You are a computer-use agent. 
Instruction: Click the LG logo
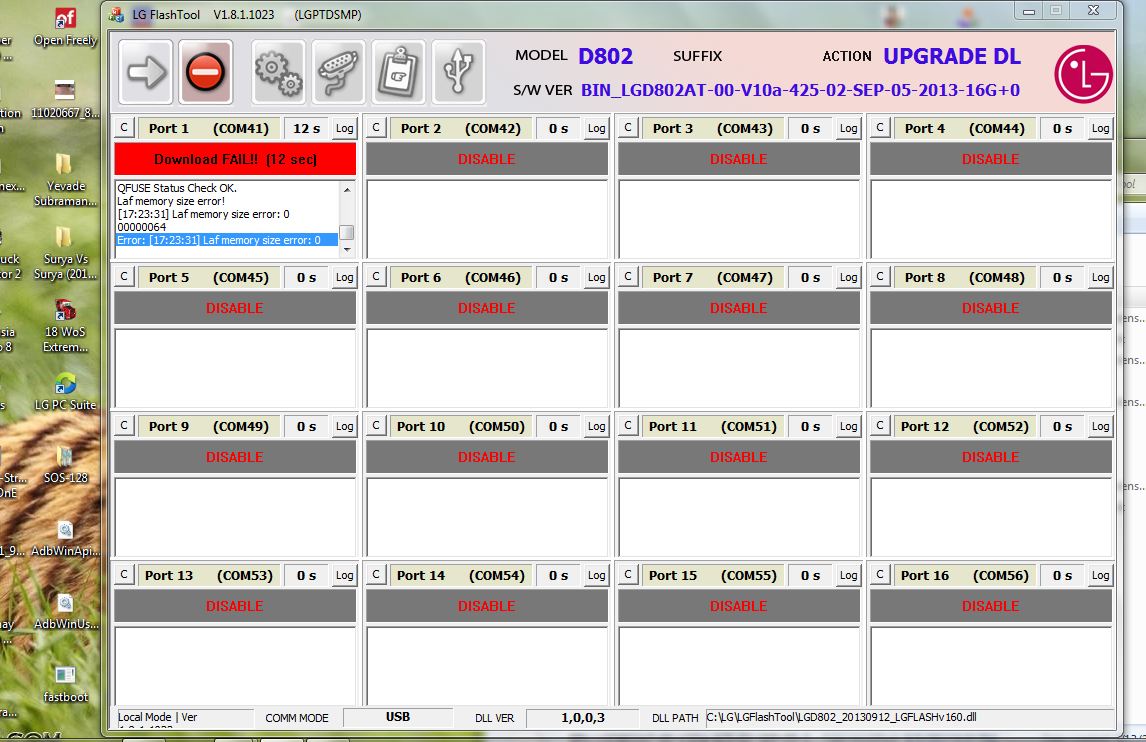point(1083,74)
